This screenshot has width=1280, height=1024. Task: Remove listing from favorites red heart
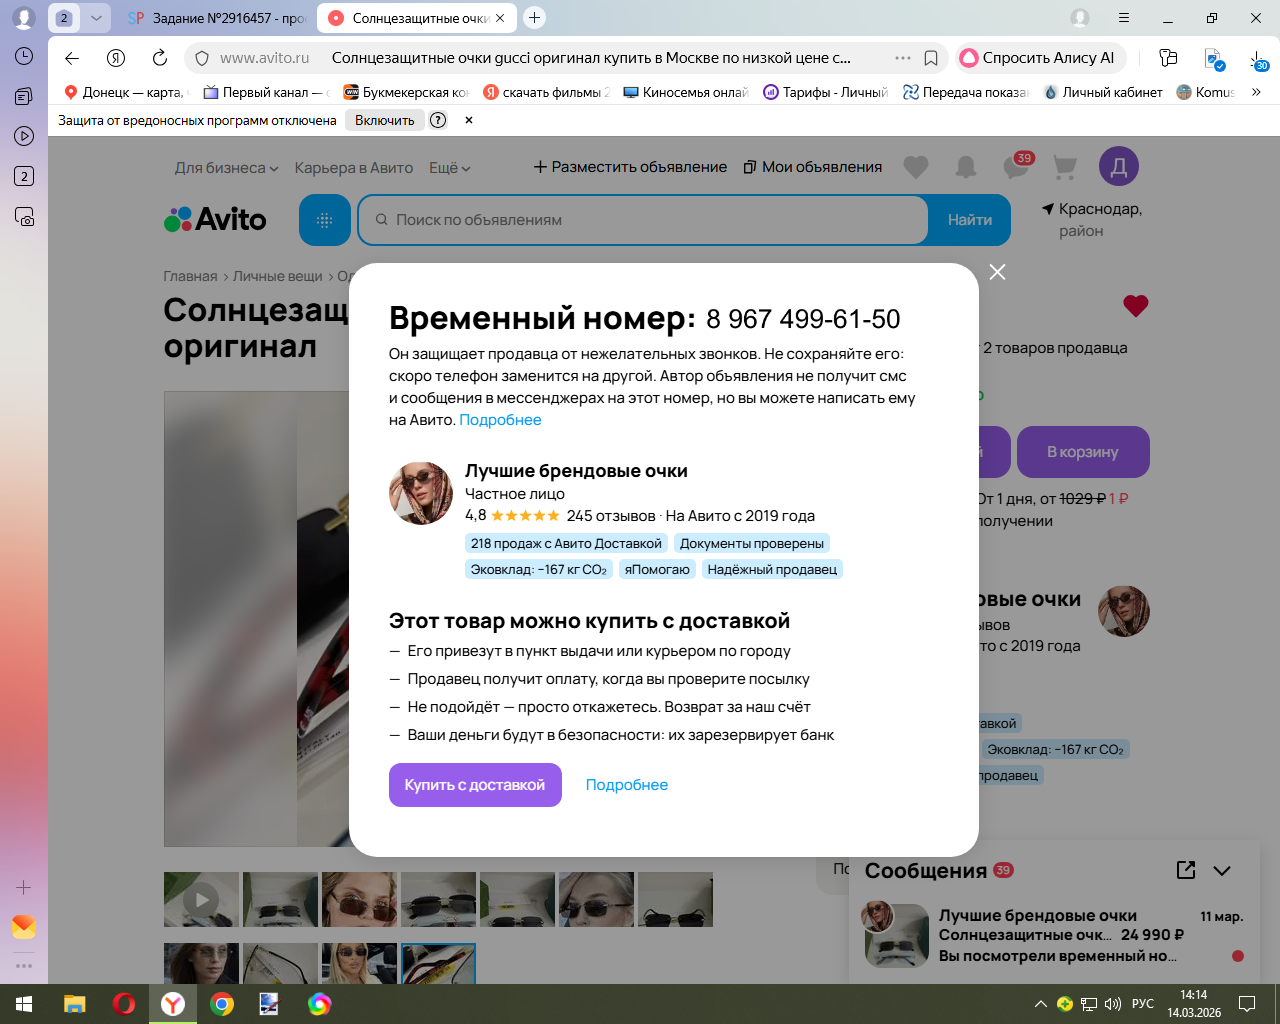[x=1135, y=305]
